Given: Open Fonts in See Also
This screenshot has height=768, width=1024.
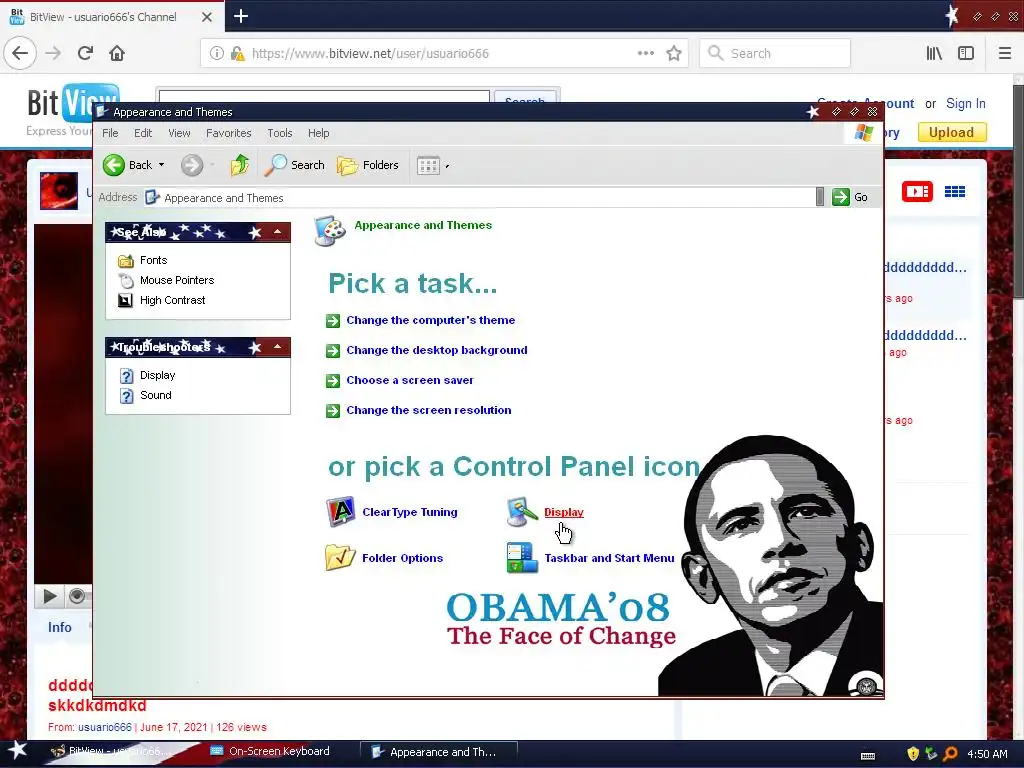Looking at the screenshot, I should point(153,260).
